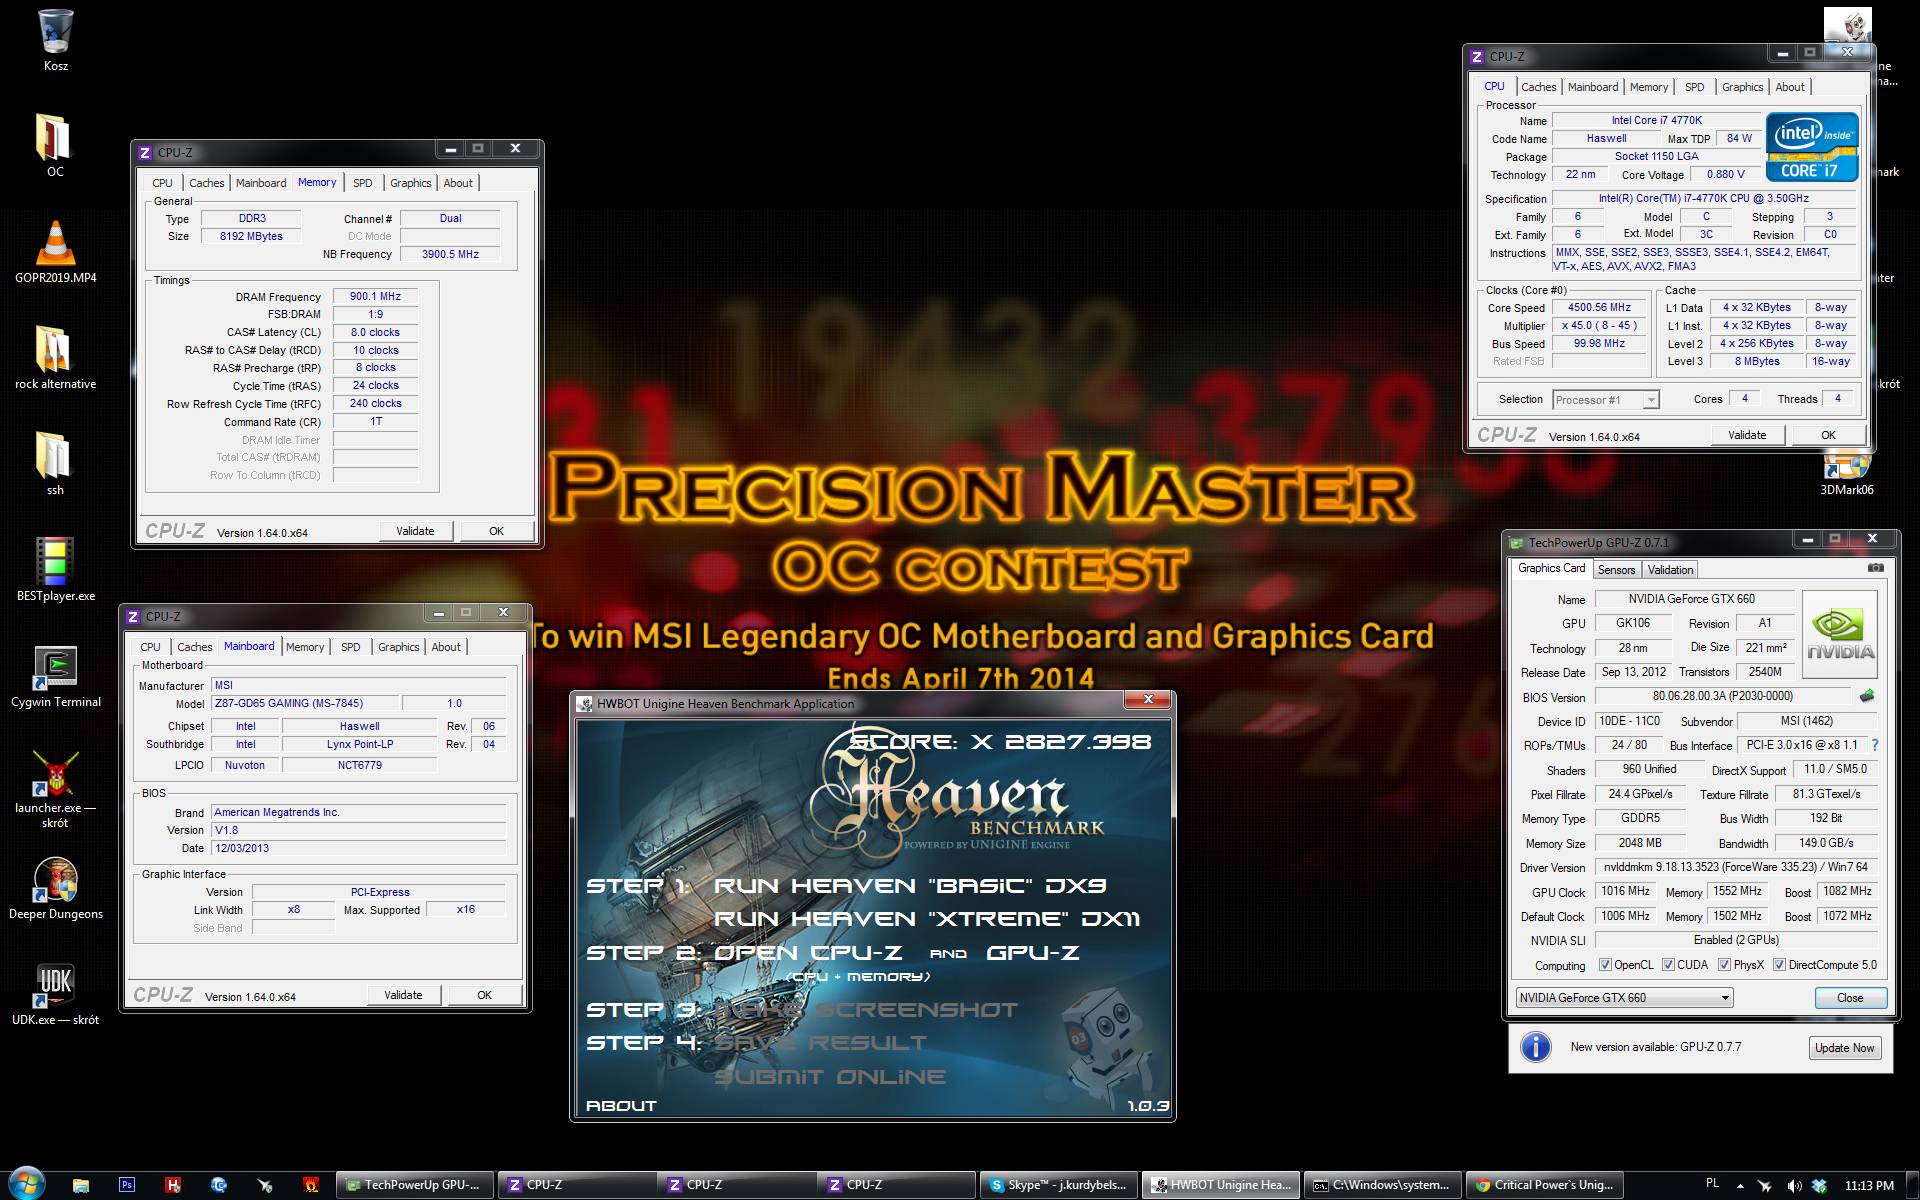This screenshot has height=1200, width=1920.
Task: Open the Cygwin Terminal shortcut
Action: pos(55,668)
